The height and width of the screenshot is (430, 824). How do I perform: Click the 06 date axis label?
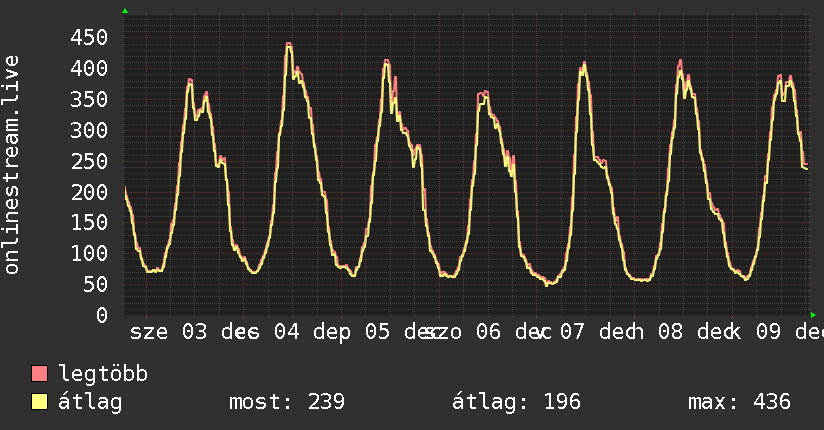pyautogui.click(x=488, y=332)
